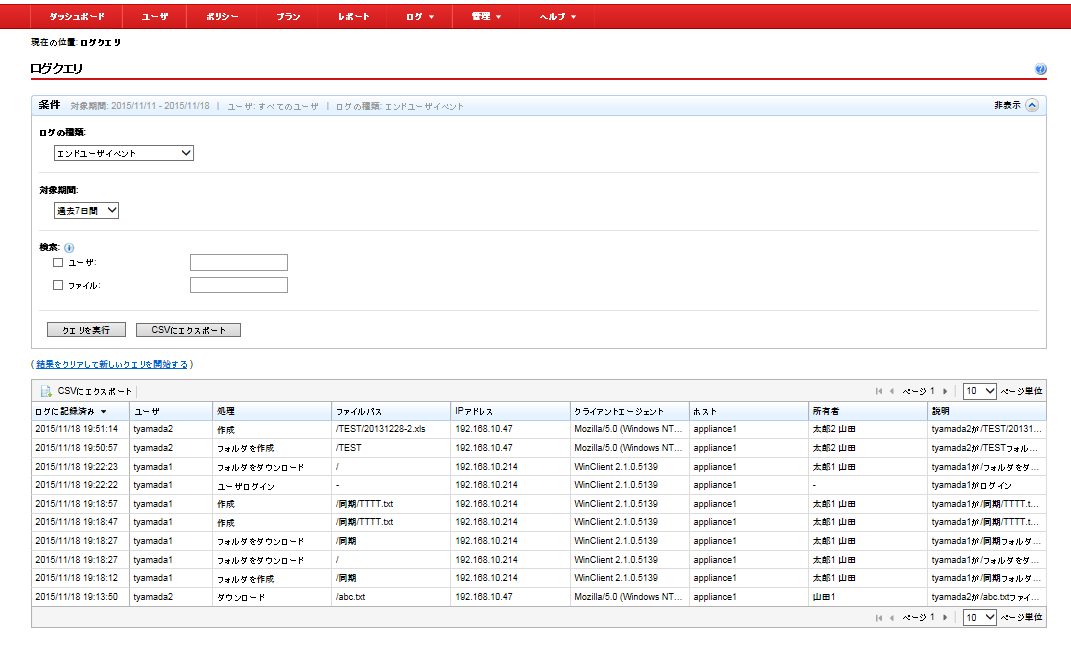Click the 結果をクリアして新しいクエリを開始する link

(x=112, y=365)
